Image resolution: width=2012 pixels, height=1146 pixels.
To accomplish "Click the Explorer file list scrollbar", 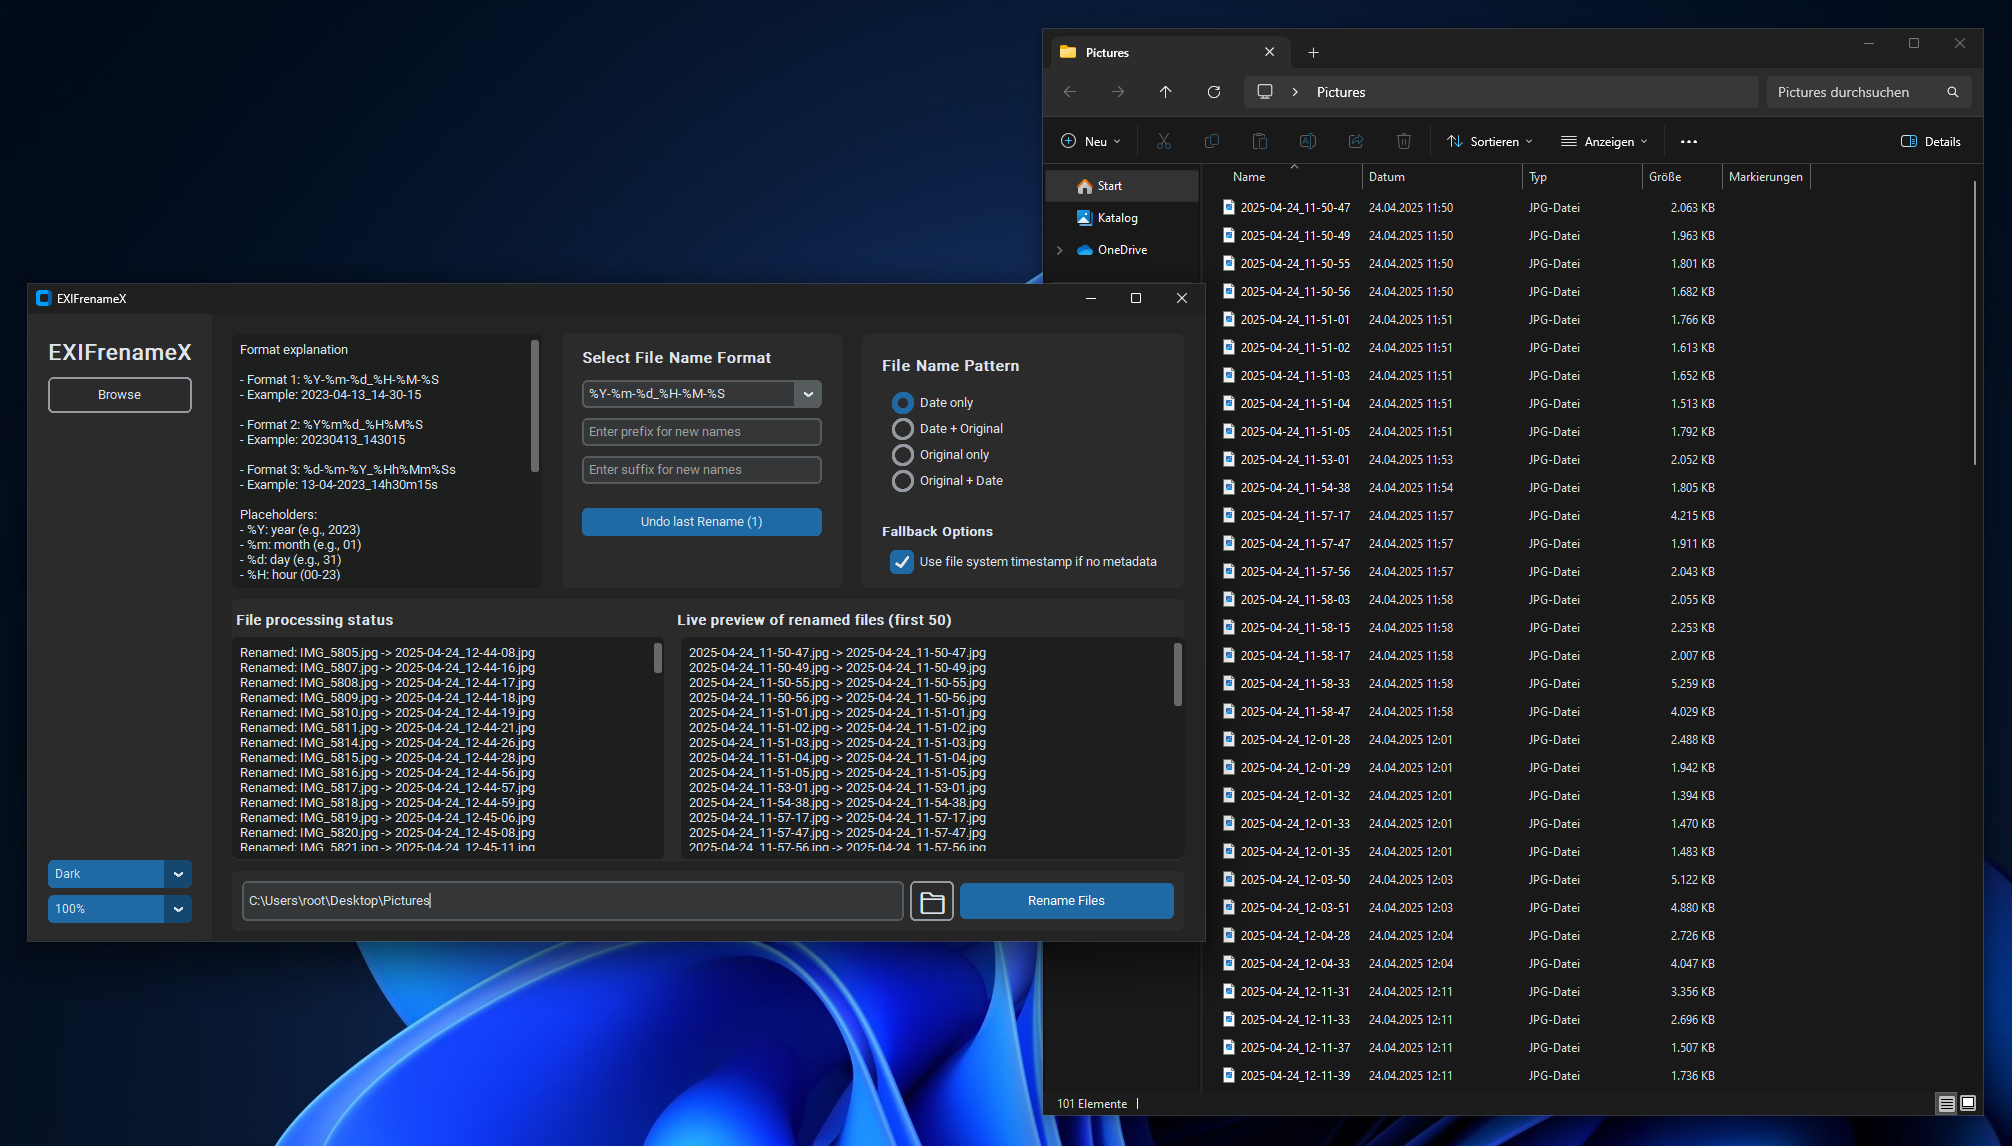I will pyautogui.click(x=1975, y=322).
